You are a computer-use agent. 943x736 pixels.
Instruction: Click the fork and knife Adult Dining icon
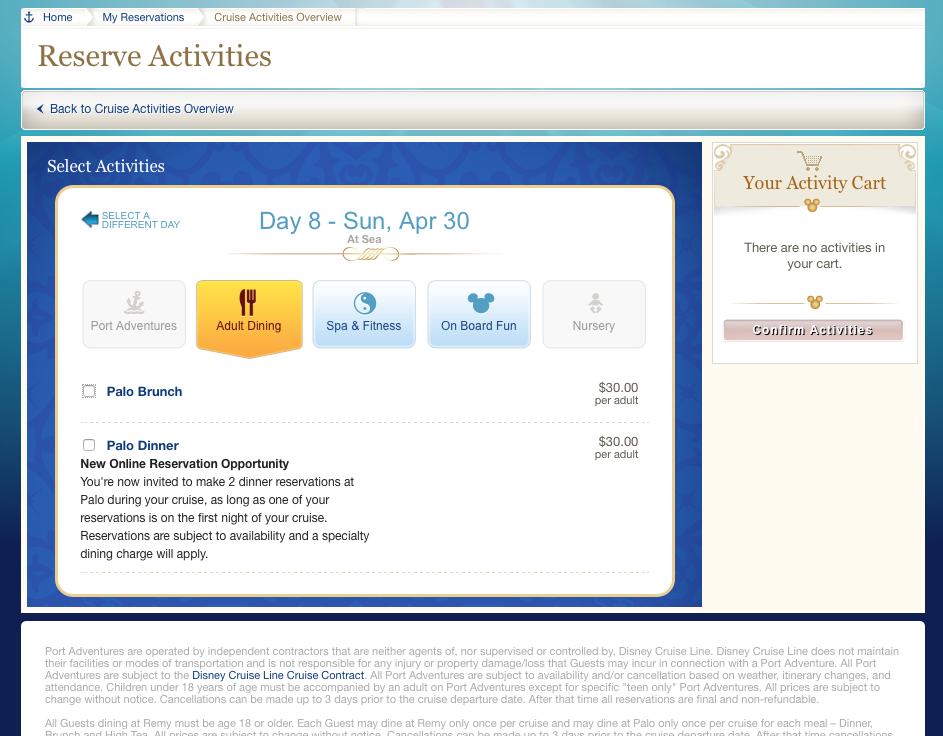click(x=248, y=302)
